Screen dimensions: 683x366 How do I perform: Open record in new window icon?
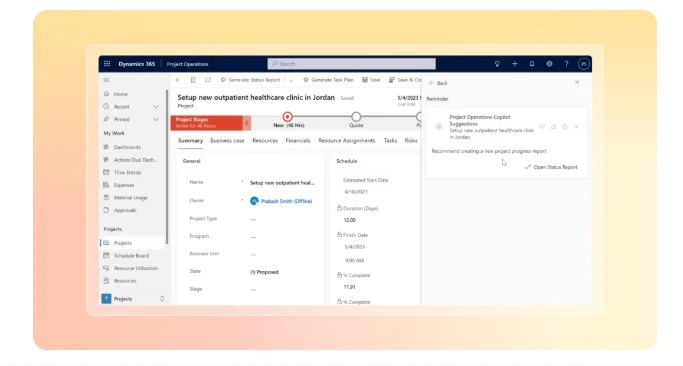tap(208, 80)
